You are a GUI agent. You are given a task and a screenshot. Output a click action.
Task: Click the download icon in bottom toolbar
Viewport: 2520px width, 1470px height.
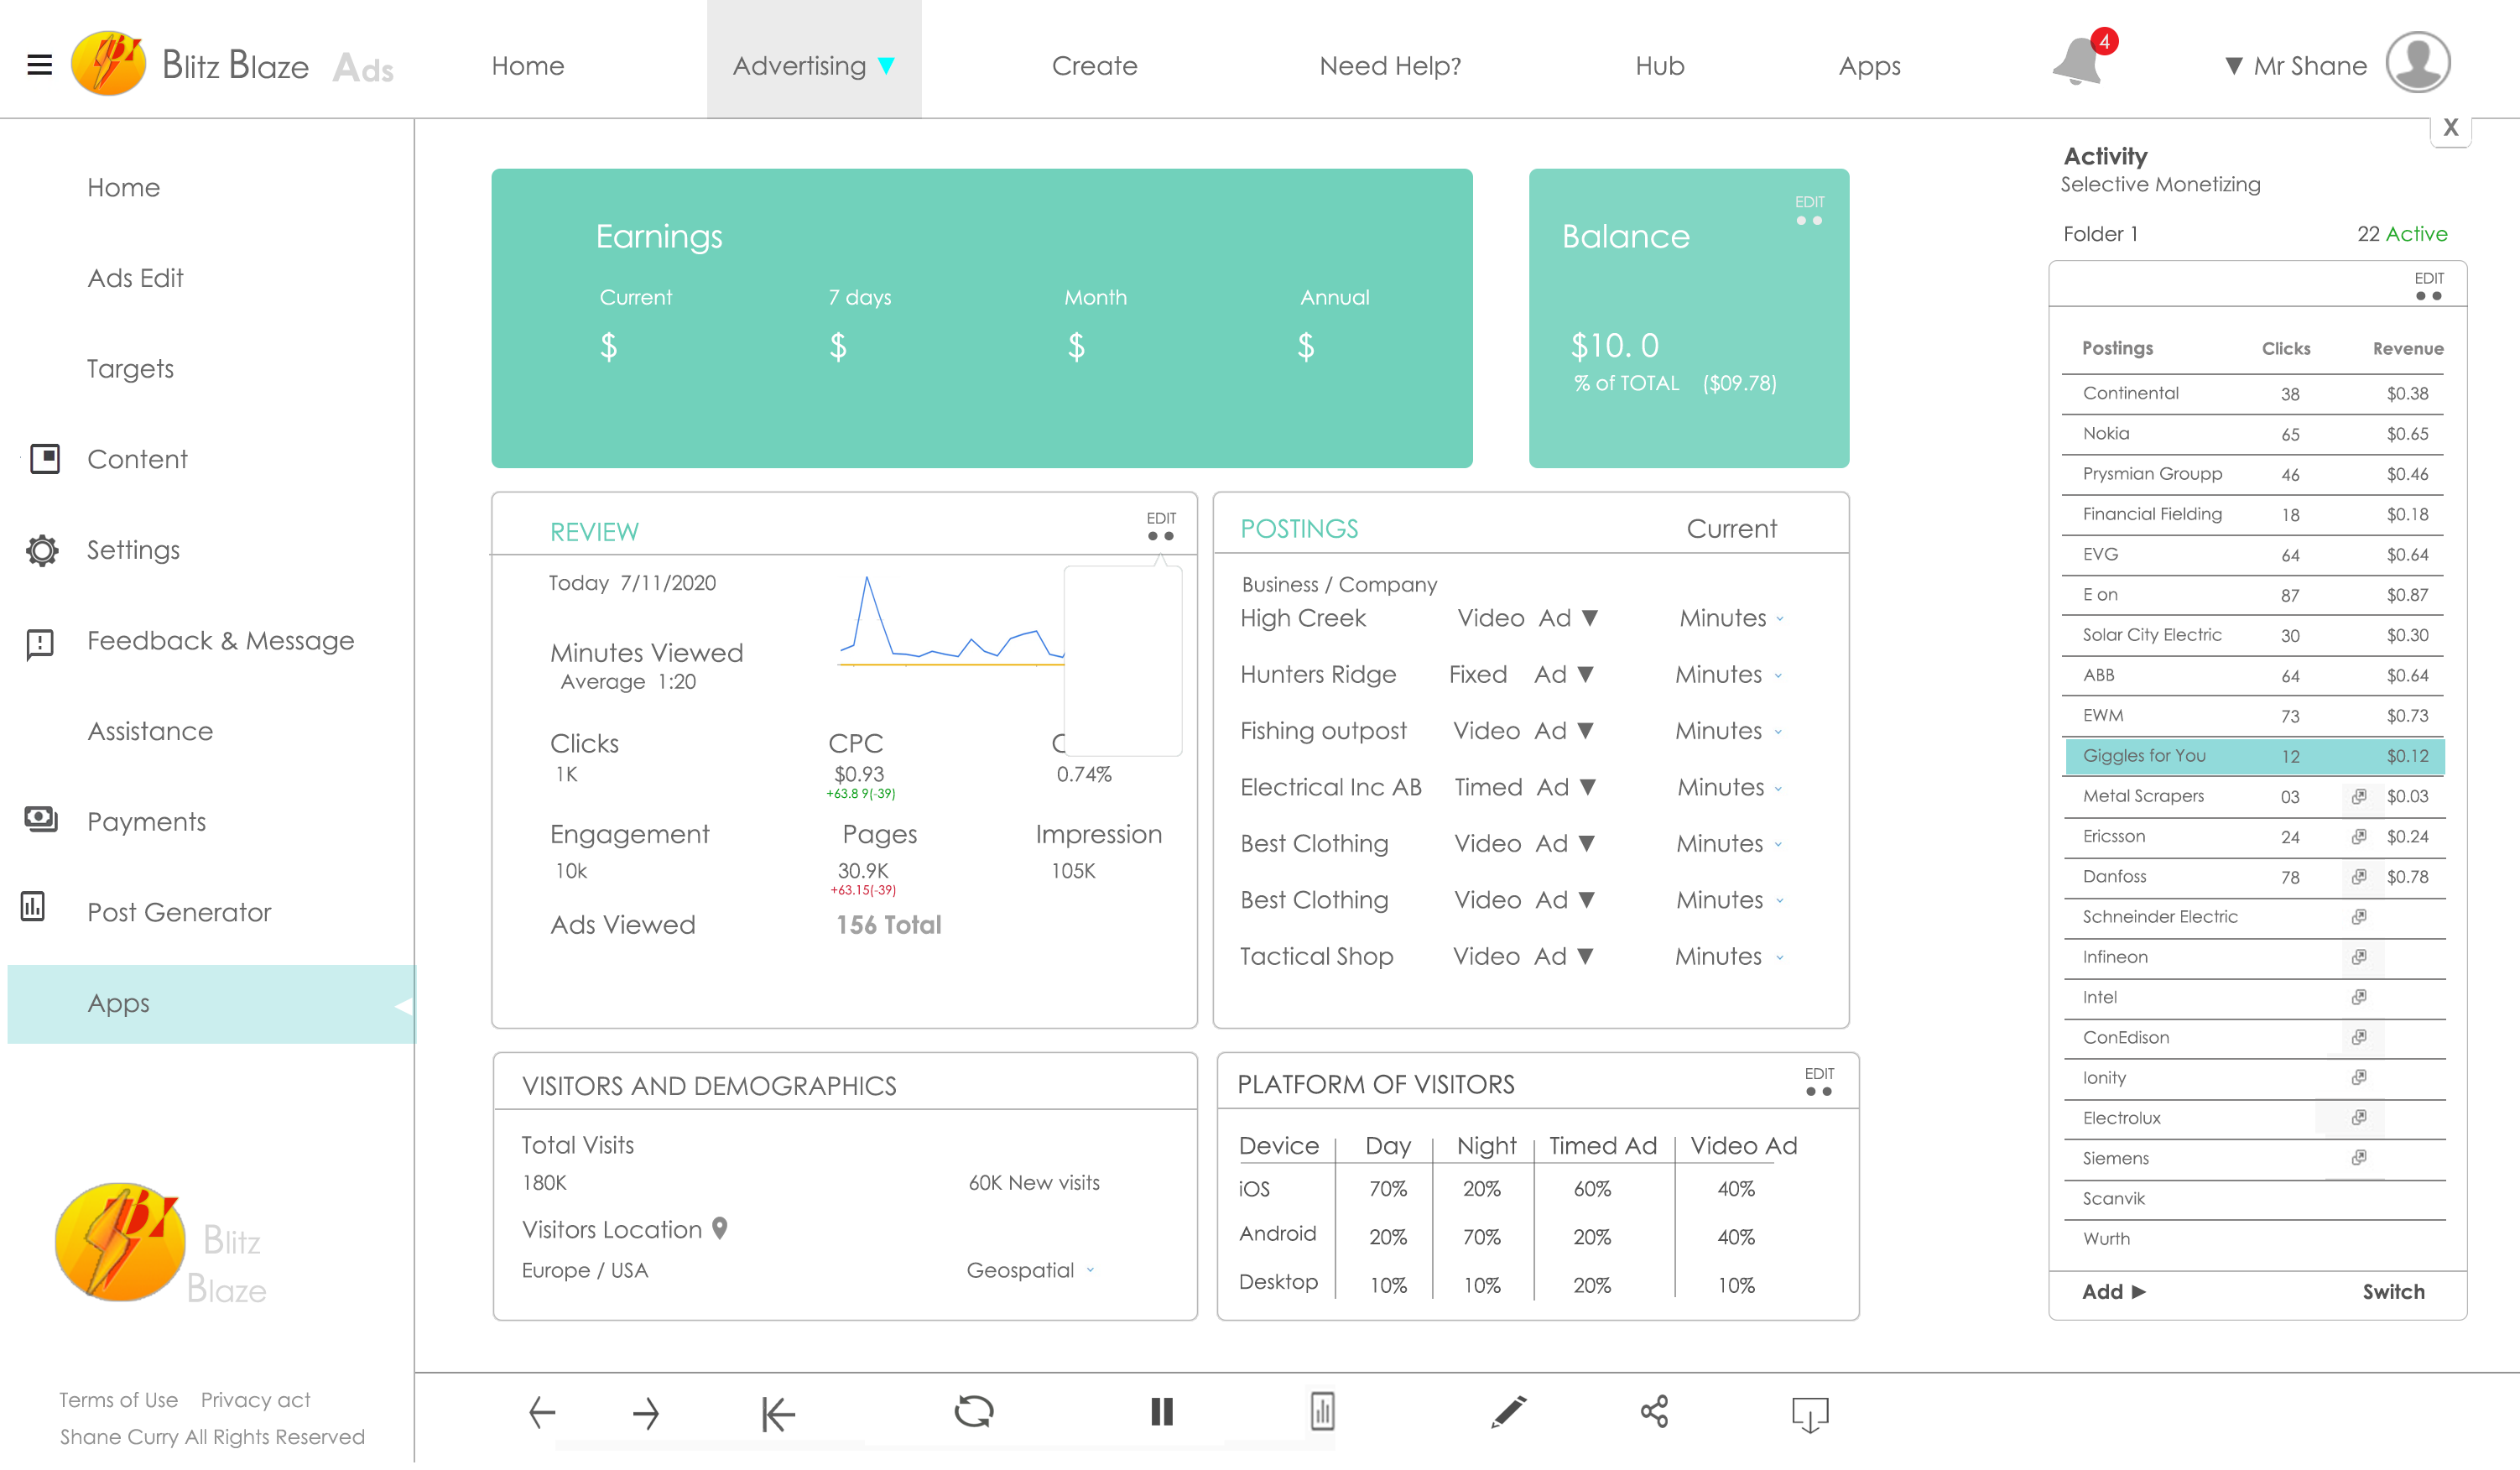(x=1809, y=1413)
